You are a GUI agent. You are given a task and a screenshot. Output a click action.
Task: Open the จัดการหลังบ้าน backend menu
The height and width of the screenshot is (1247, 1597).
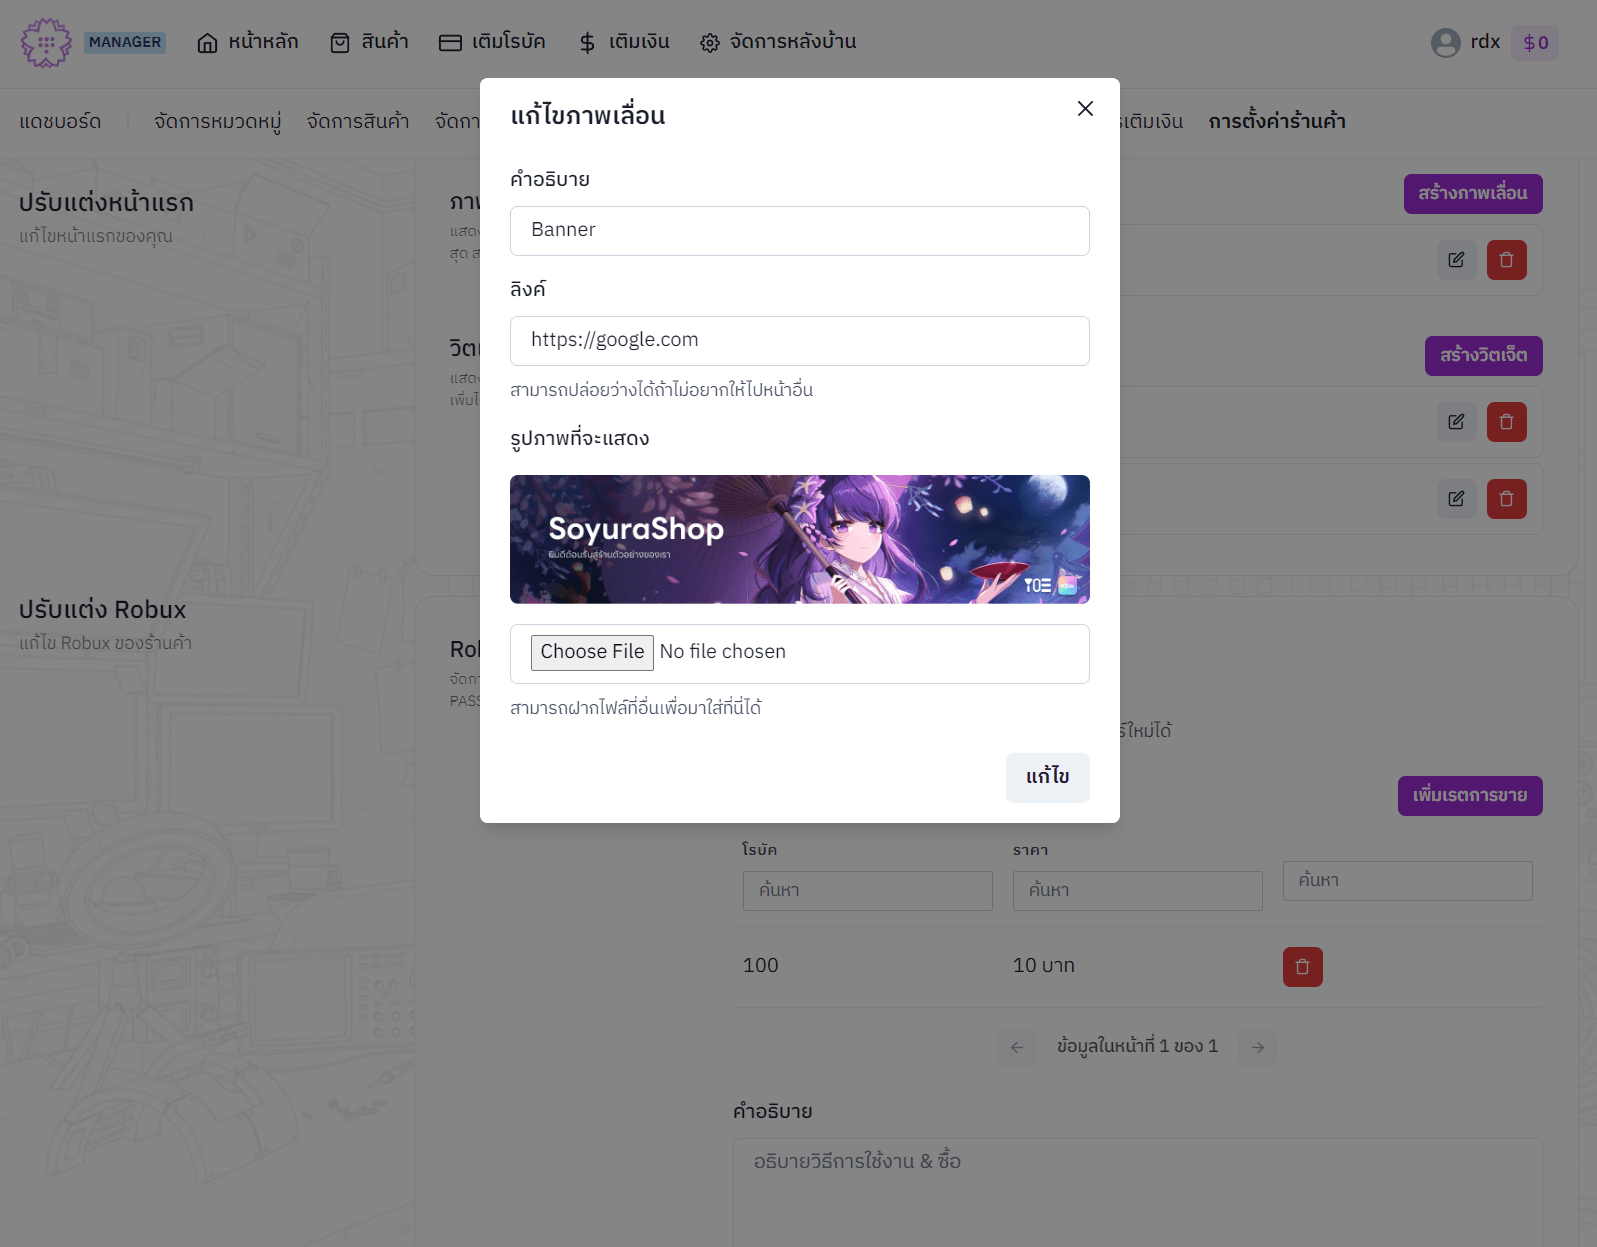click(778, 42)
